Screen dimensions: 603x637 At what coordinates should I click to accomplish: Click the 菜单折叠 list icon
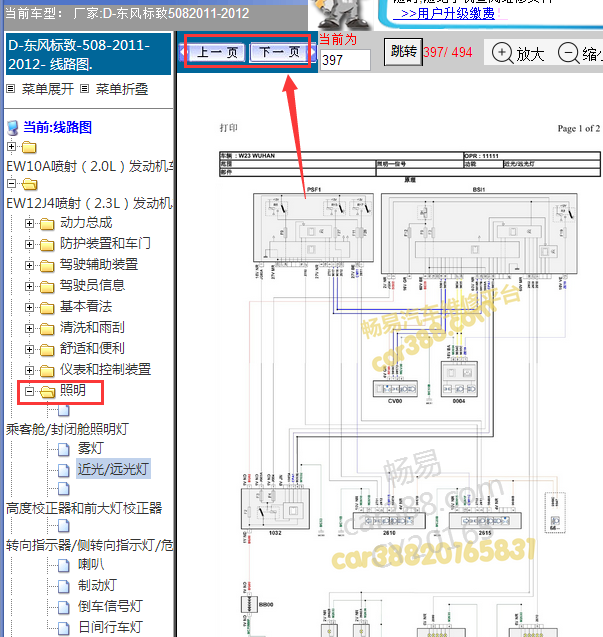pos(85,89)
